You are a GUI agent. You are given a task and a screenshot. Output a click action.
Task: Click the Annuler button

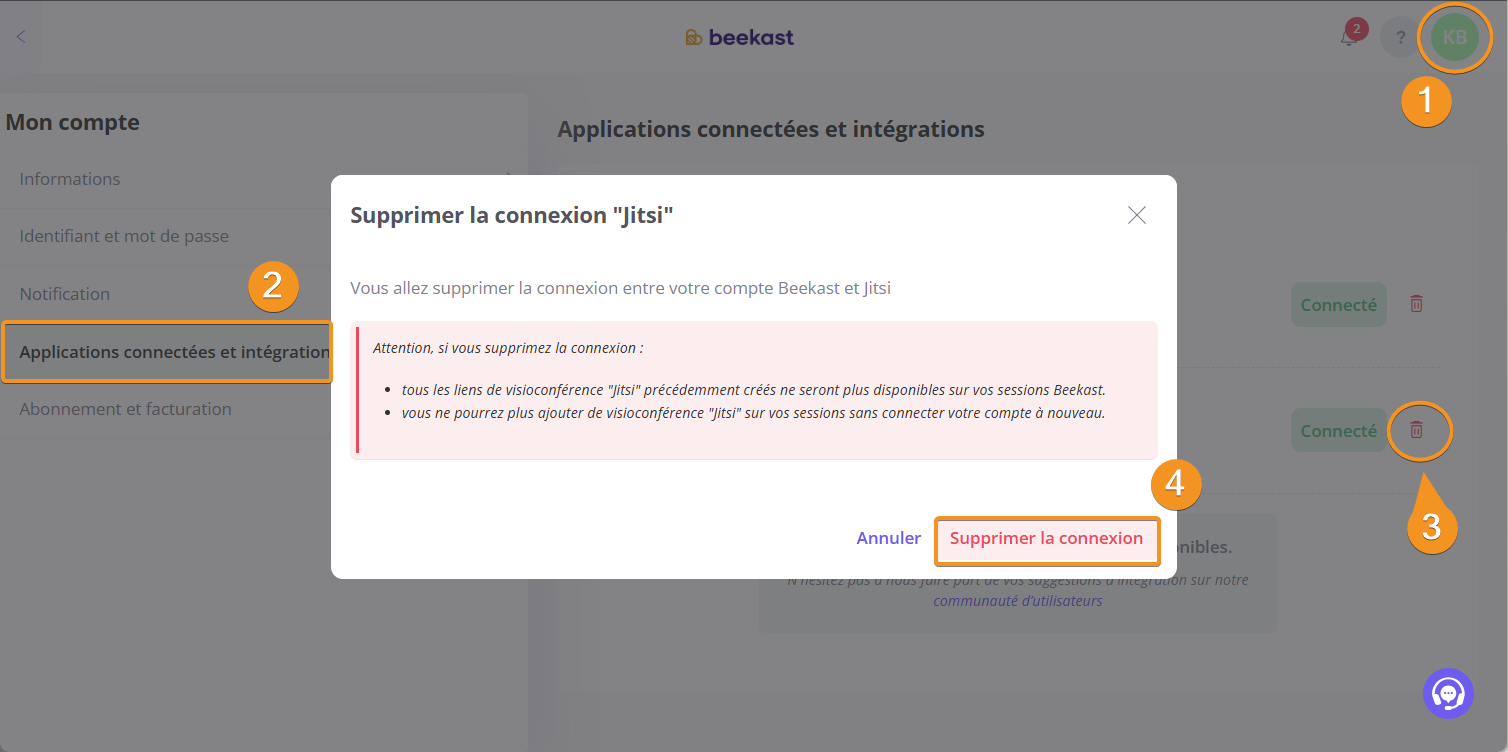[888, 538]
